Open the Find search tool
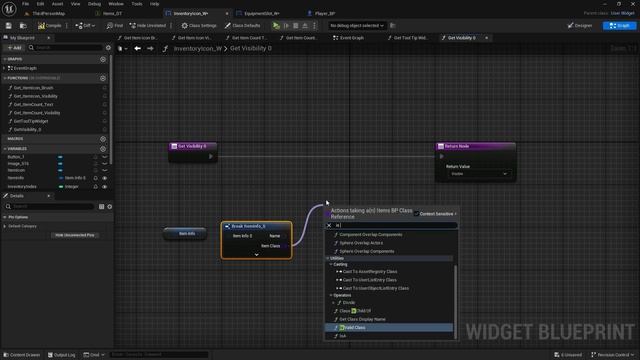Image resolution: width=640 pixels, height=360 pixels. pyautogui.click(x=114, y=26)
